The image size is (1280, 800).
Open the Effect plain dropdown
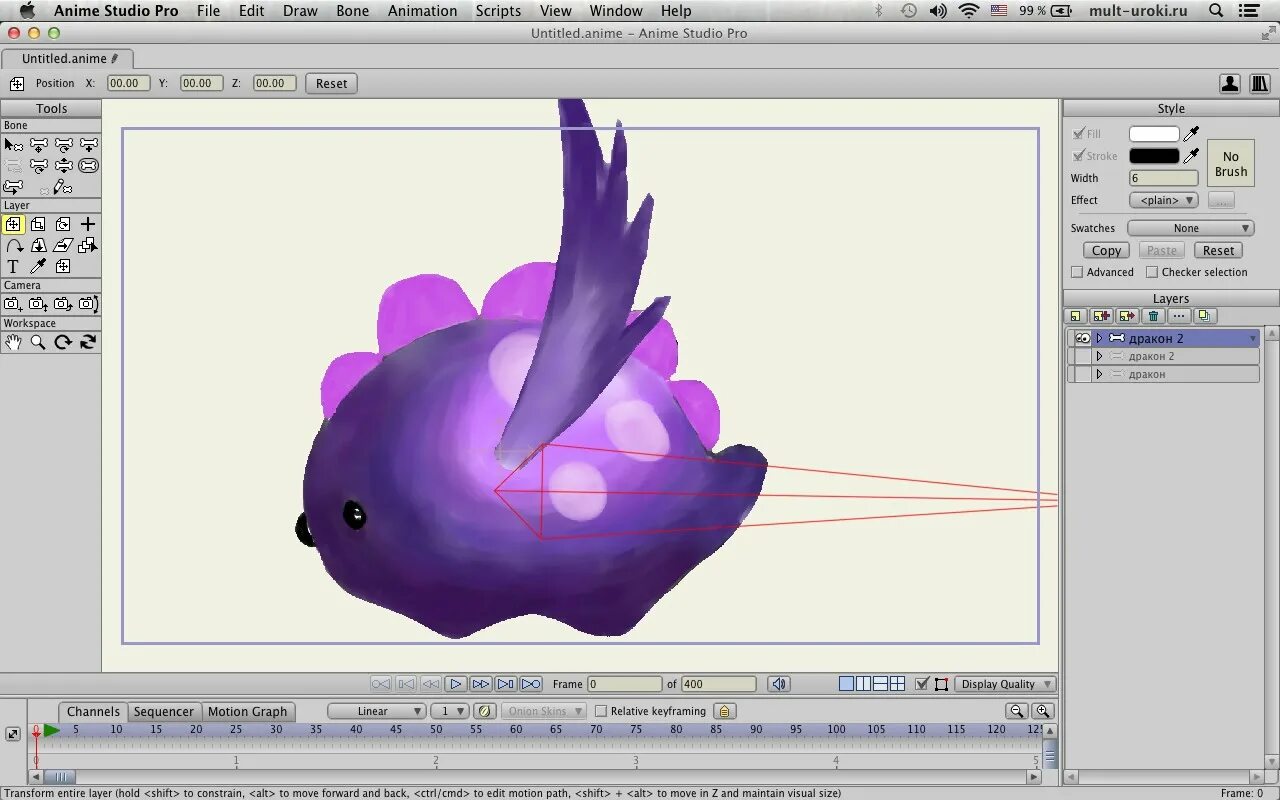point(1163,200)
